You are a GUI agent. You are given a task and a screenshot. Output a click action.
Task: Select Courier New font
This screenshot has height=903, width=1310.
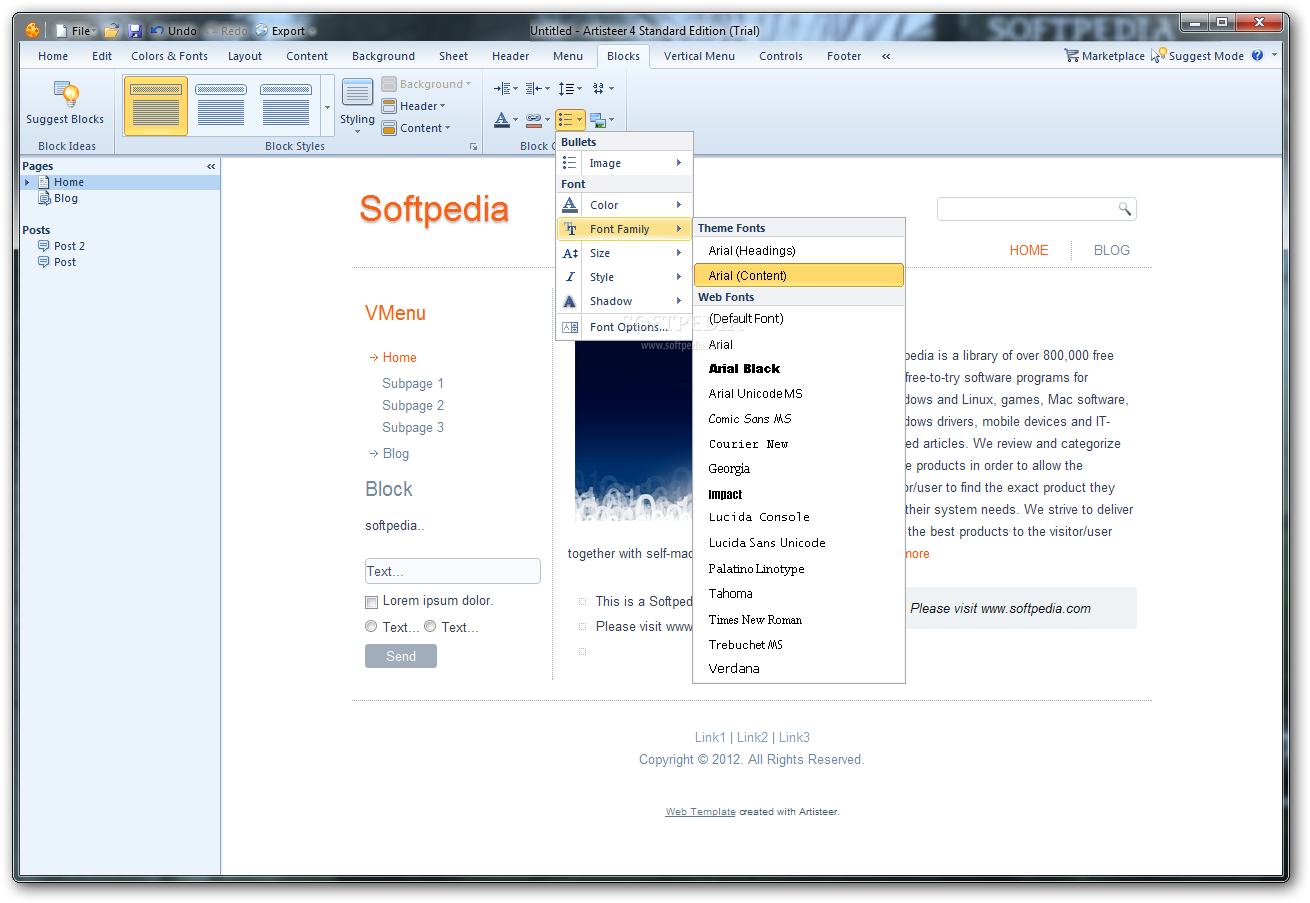(x=799, y=444)
